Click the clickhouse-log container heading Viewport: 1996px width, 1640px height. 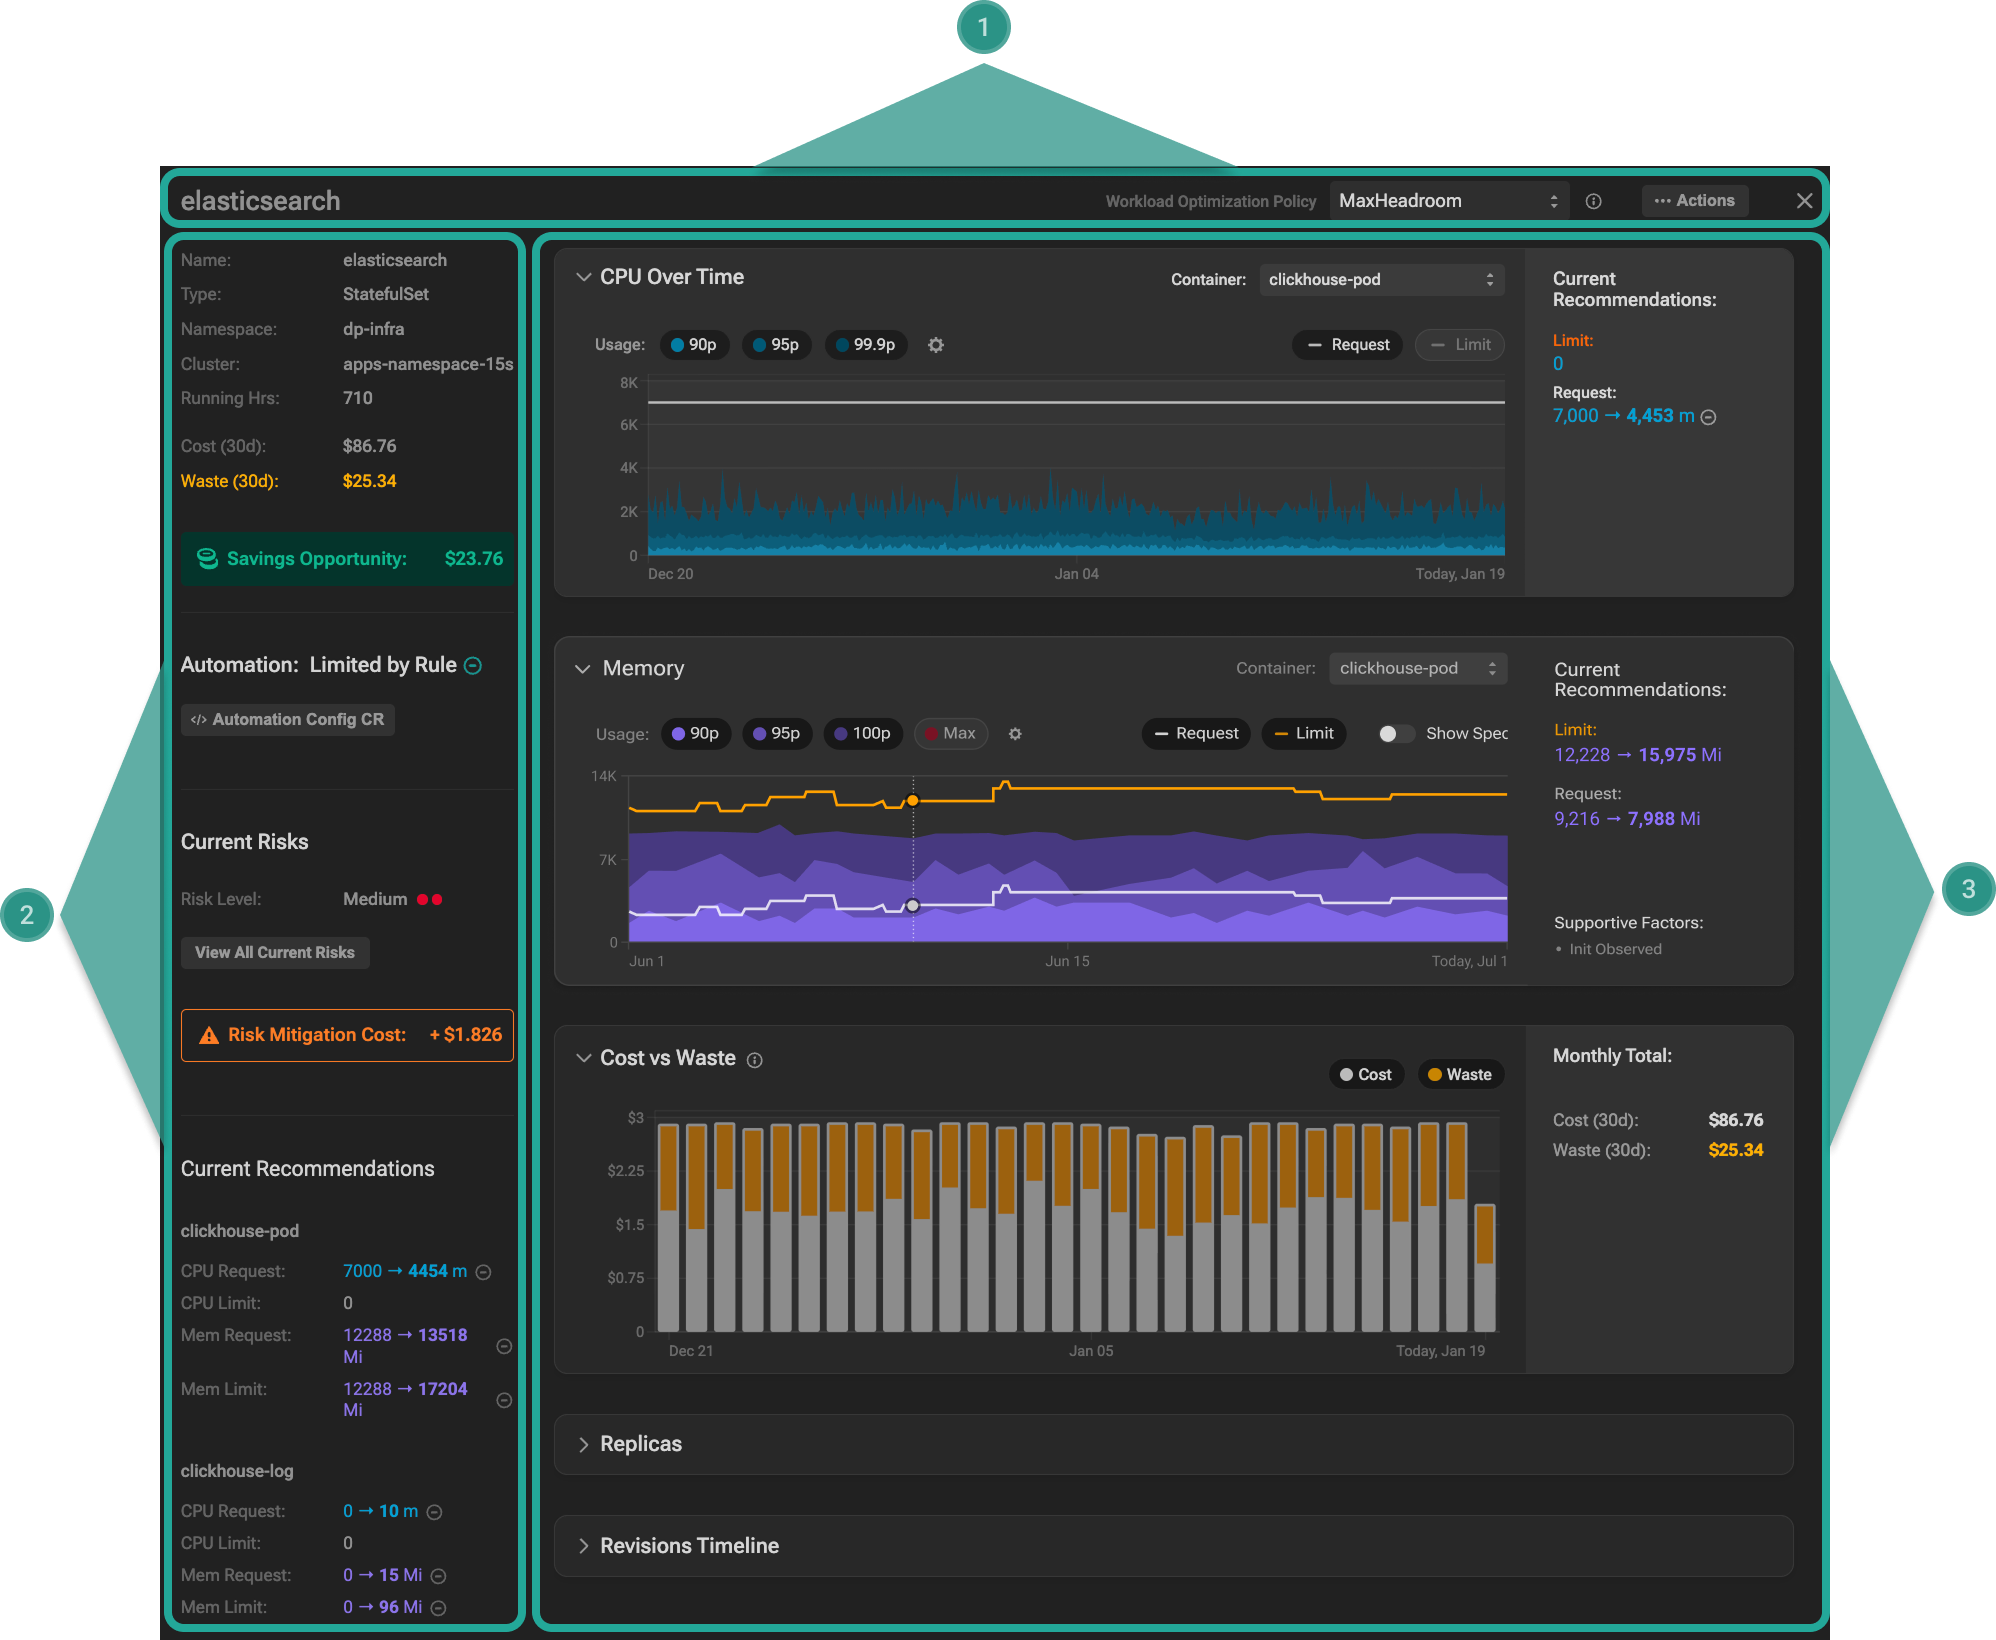click(x=237, y=1471)
